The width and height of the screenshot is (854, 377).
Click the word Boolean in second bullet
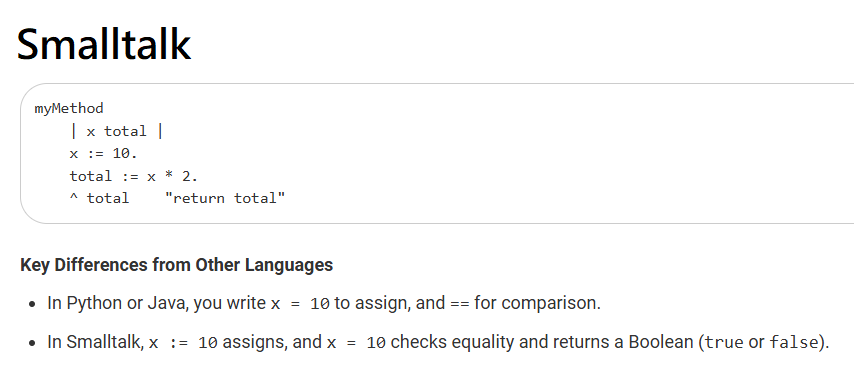click(x=661, y=342)
